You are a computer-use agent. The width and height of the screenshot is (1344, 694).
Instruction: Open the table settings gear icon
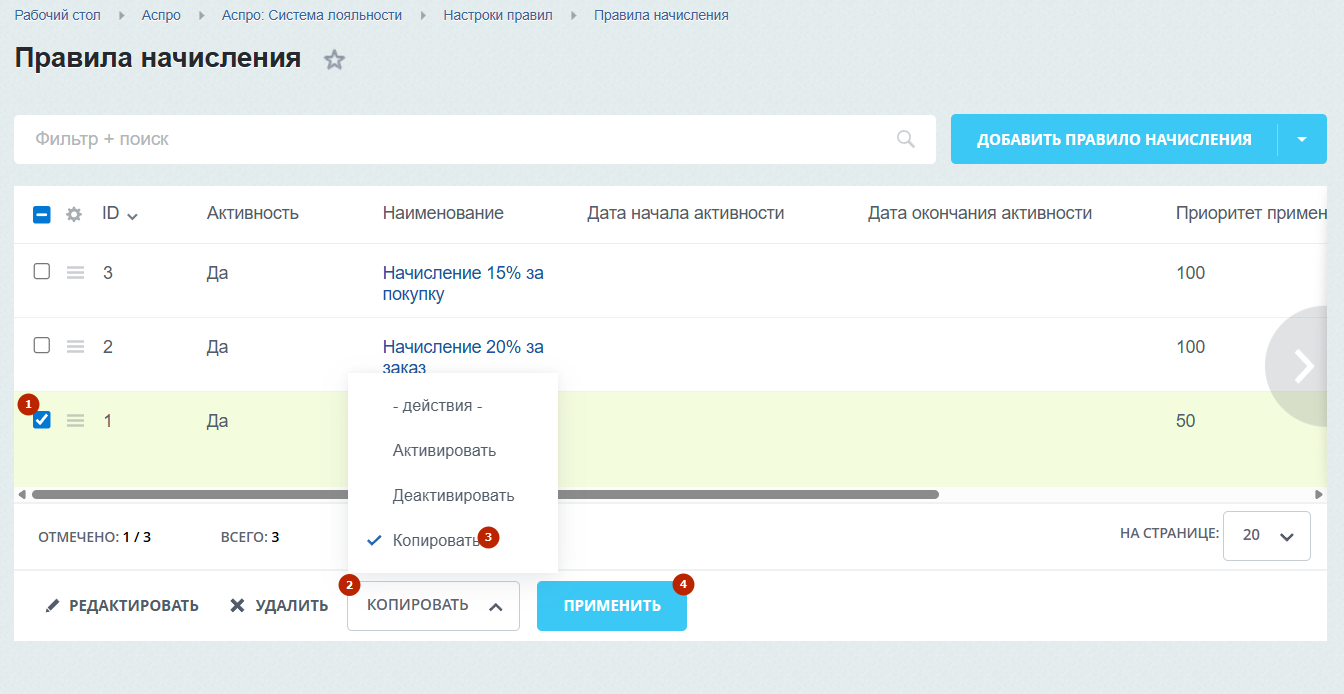[74, 214]
